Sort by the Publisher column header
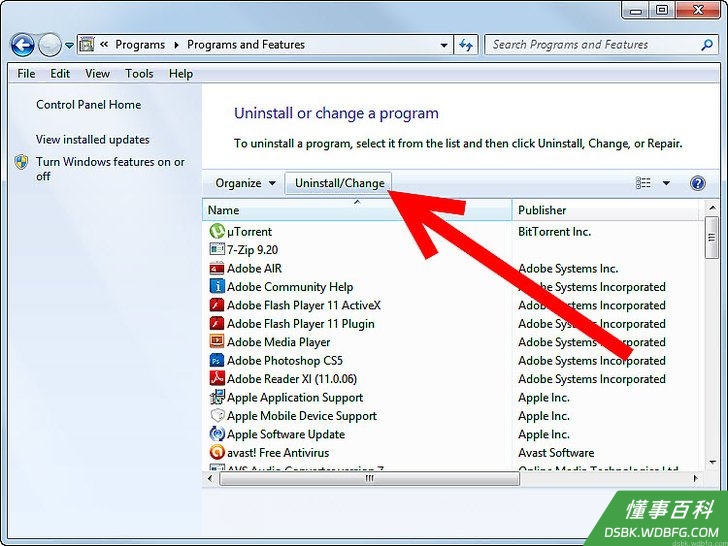This screenshot has width=728, height=546. (605, 210)
